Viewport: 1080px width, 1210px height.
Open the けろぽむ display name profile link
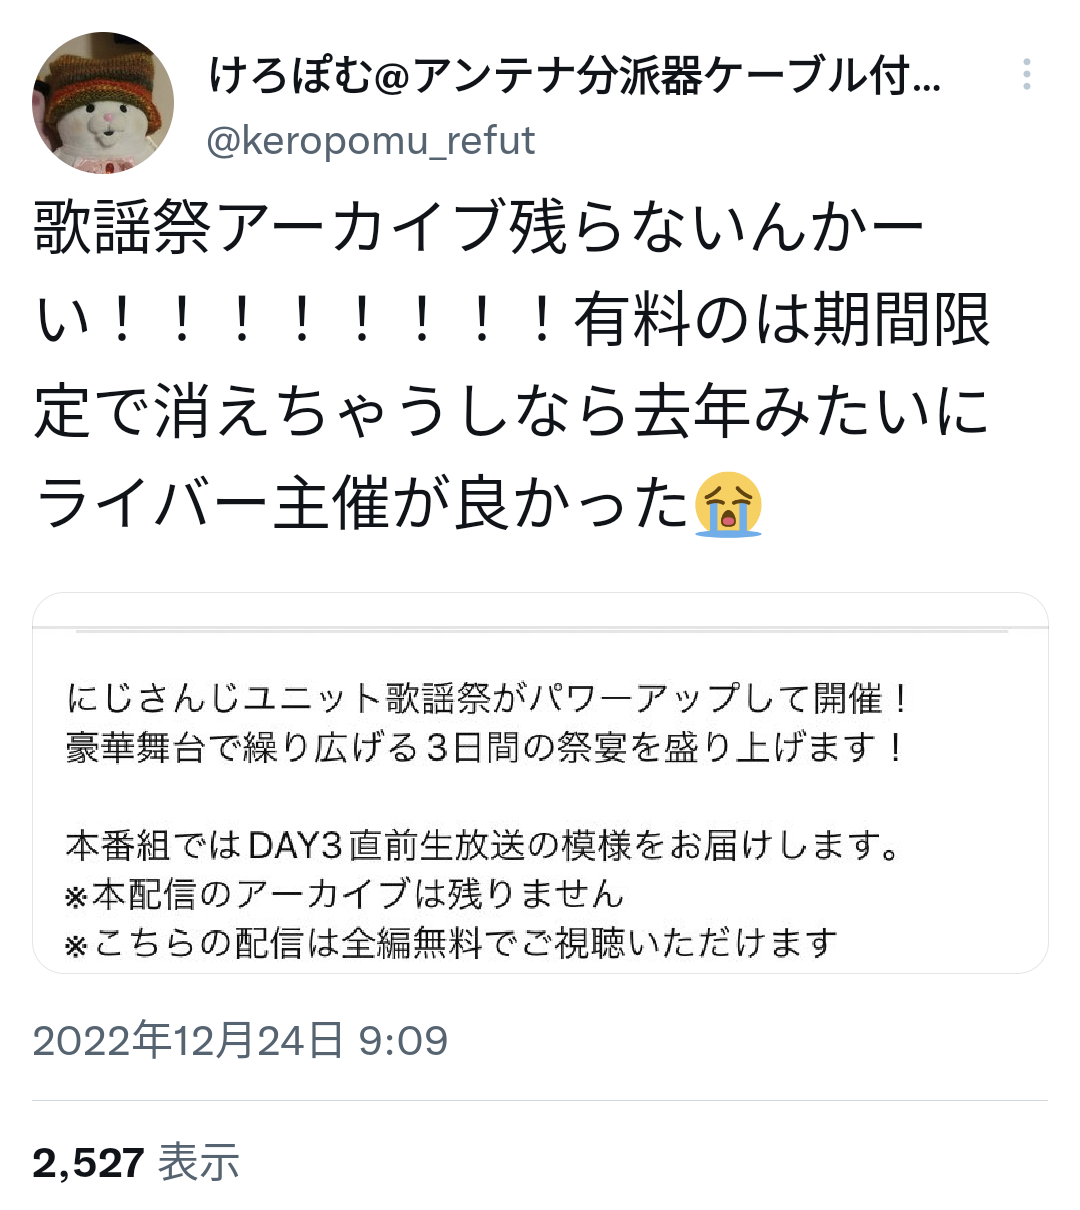(x=576, y=76)
